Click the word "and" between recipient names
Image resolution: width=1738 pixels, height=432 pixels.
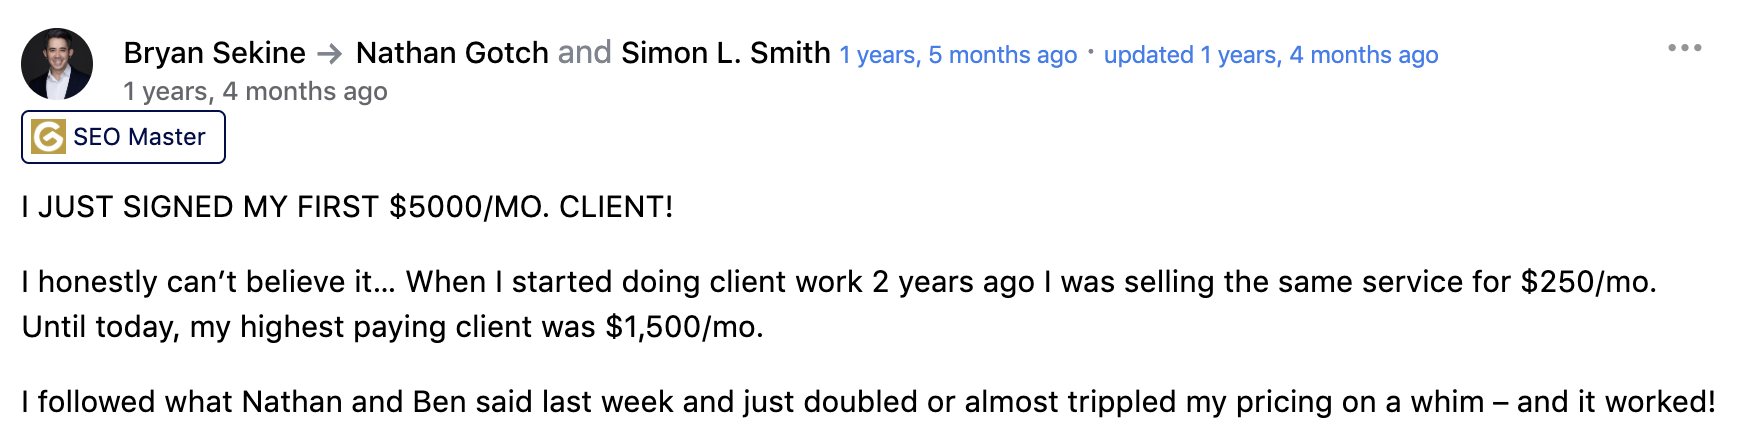pos(584,53)
